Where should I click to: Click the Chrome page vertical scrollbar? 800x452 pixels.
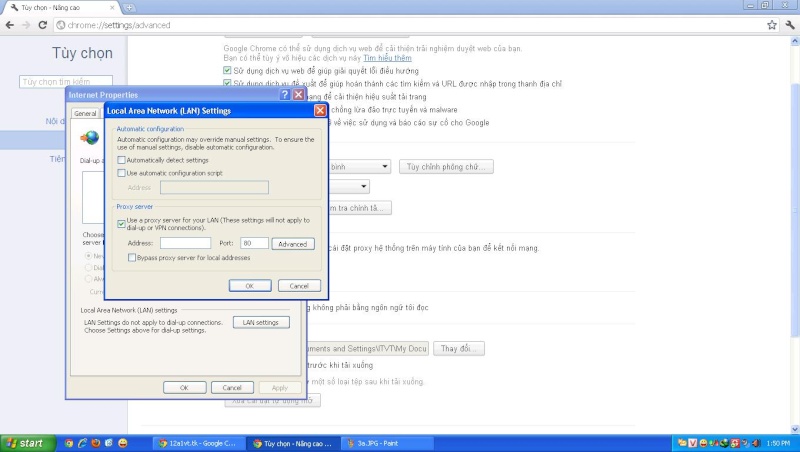click(x=795, y=209)
